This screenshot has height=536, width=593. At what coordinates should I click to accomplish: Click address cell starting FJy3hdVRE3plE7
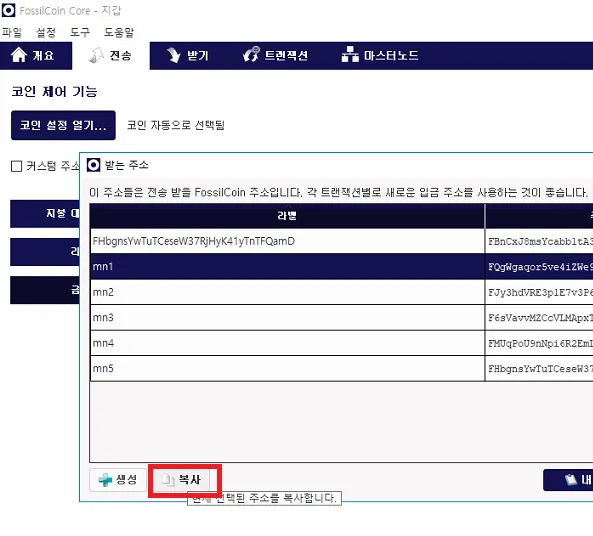540,292
